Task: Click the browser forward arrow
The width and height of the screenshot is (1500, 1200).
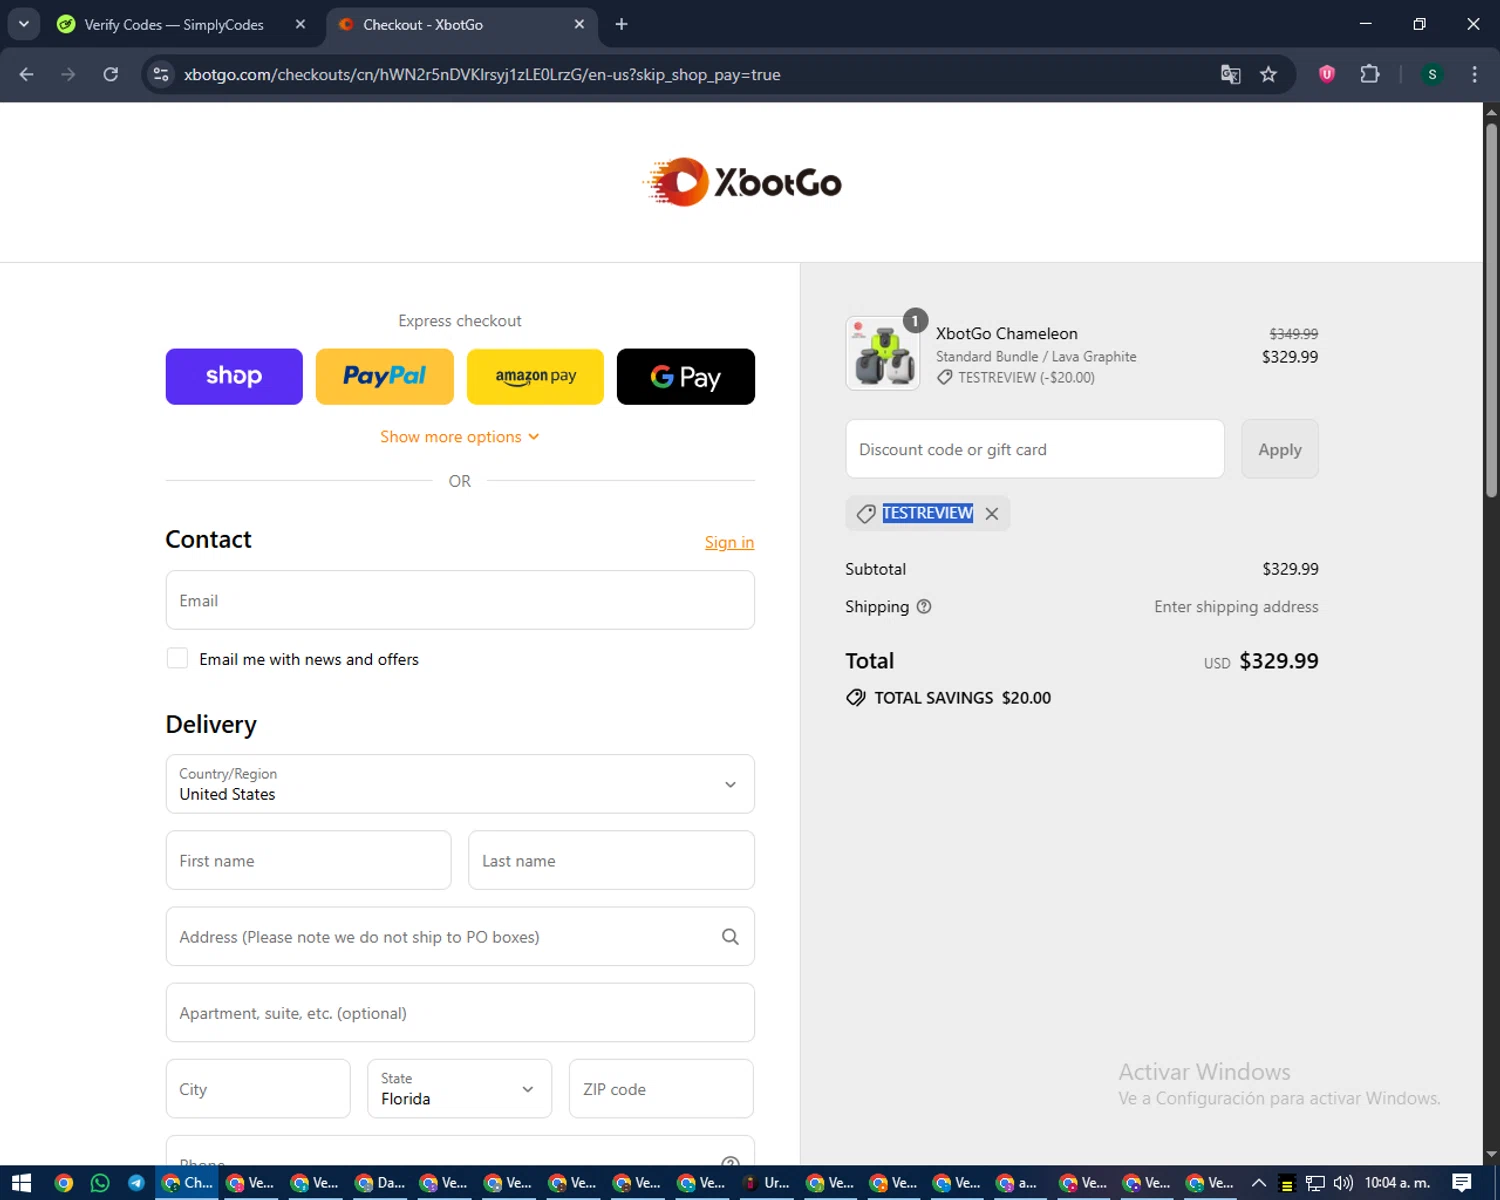Action: 68,74
